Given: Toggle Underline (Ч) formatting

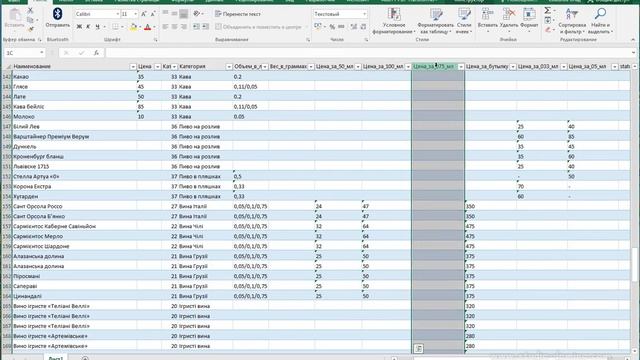Looking at the screenshot, I should [x=97, y=27].
